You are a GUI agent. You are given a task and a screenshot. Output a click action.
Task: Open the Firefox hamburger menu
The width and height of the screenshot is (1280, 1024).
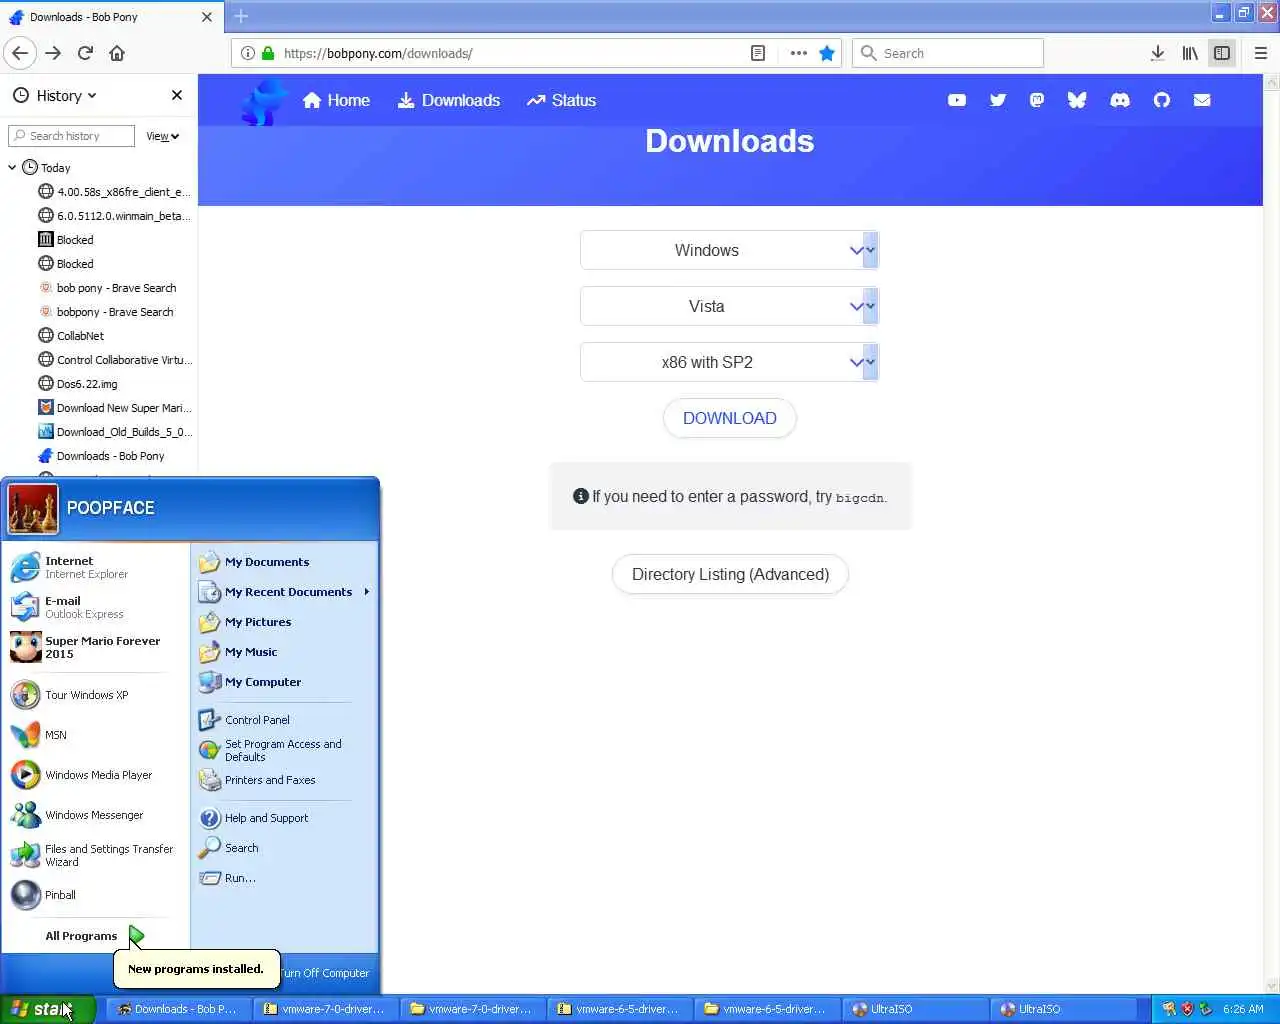tap(1261, 53)
